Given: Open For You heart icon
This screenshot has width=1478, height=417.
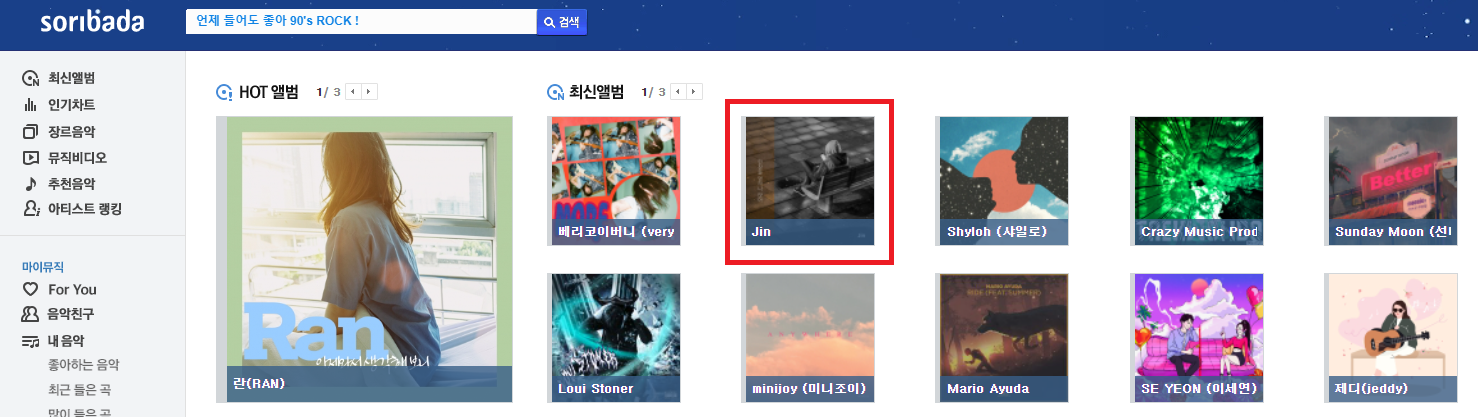Looking at the screenshot, I should 30,289.
